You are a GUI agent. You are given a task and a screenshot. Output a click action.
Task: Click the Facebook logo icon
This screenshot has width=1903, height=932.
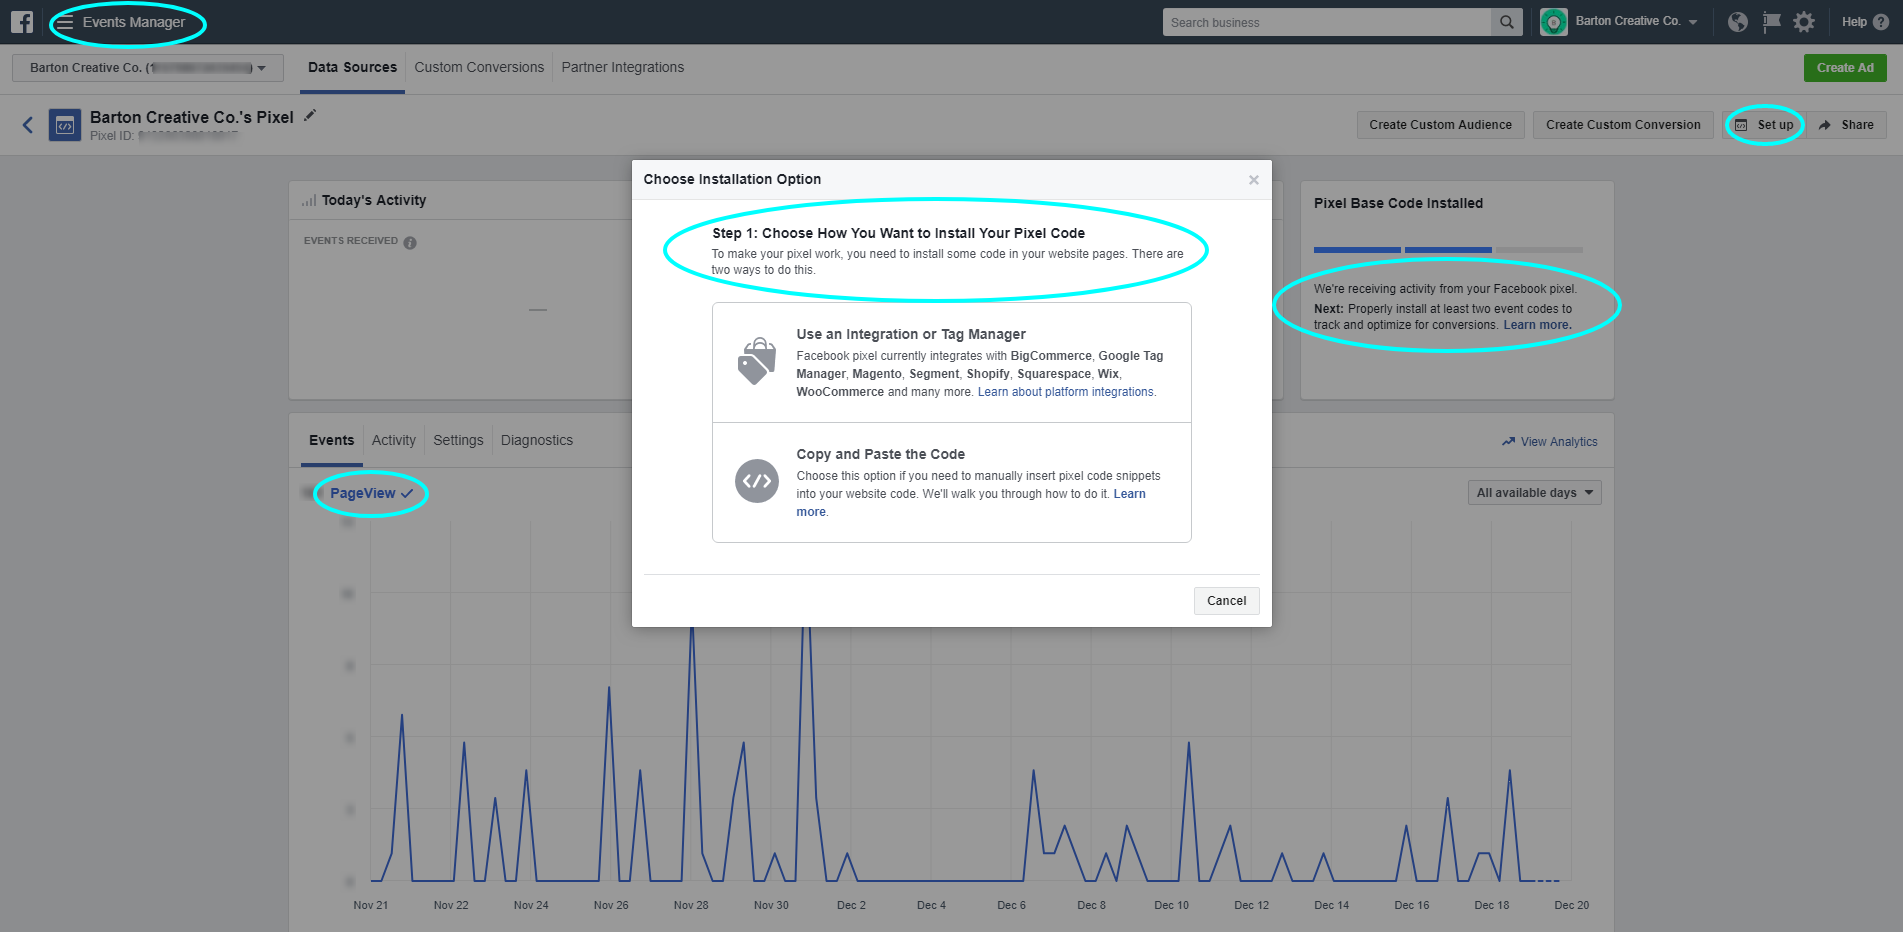point(22,22)
